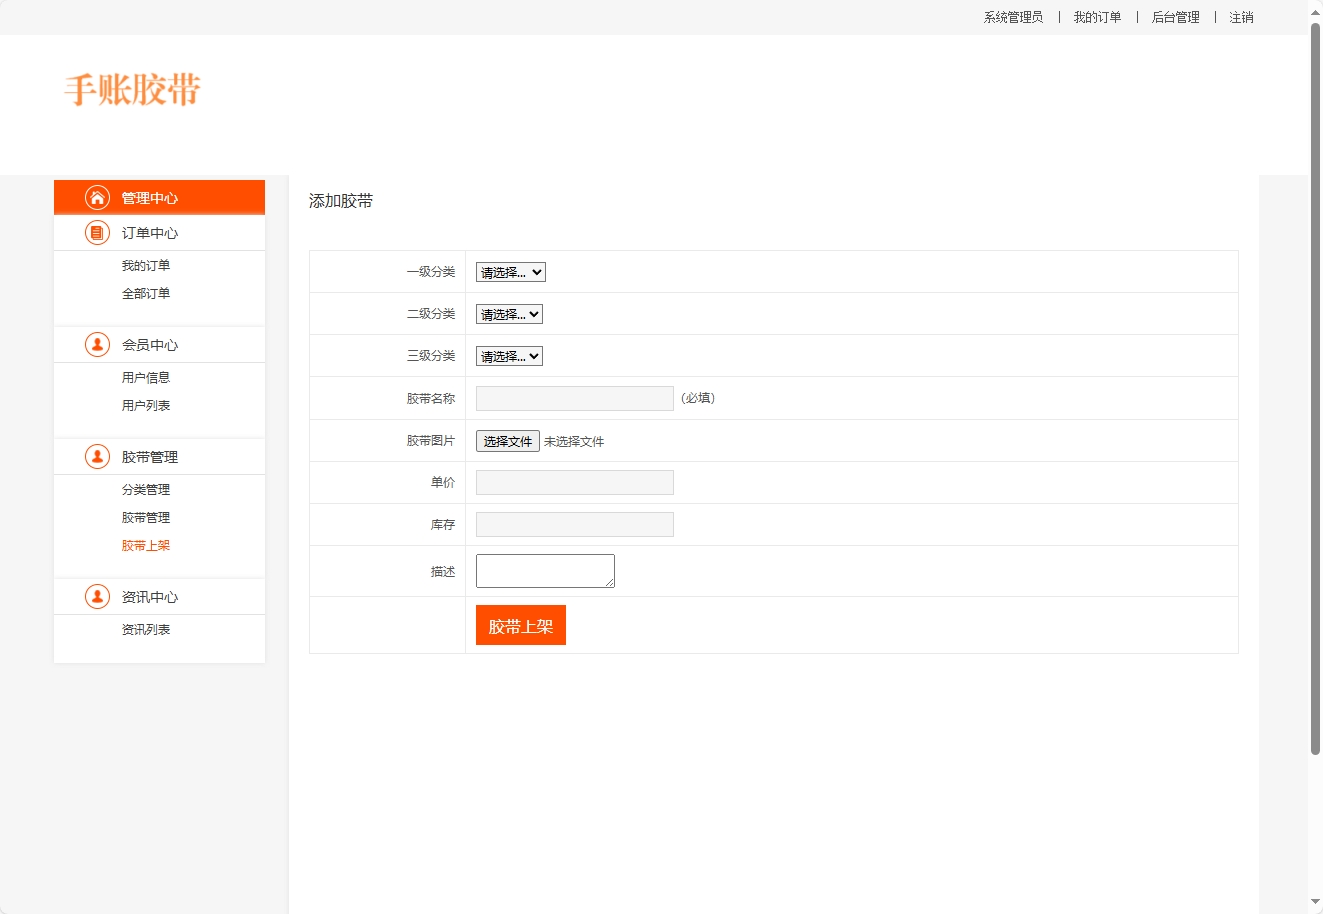Open the 一级分类 dropdown

pos(510,271)
